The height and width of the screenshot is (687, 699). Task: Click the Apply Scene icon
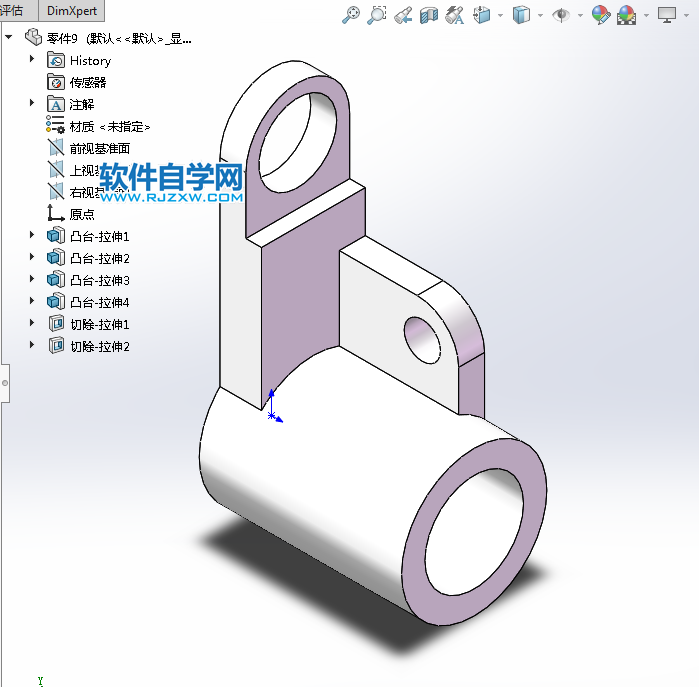[x=626, y=15]
